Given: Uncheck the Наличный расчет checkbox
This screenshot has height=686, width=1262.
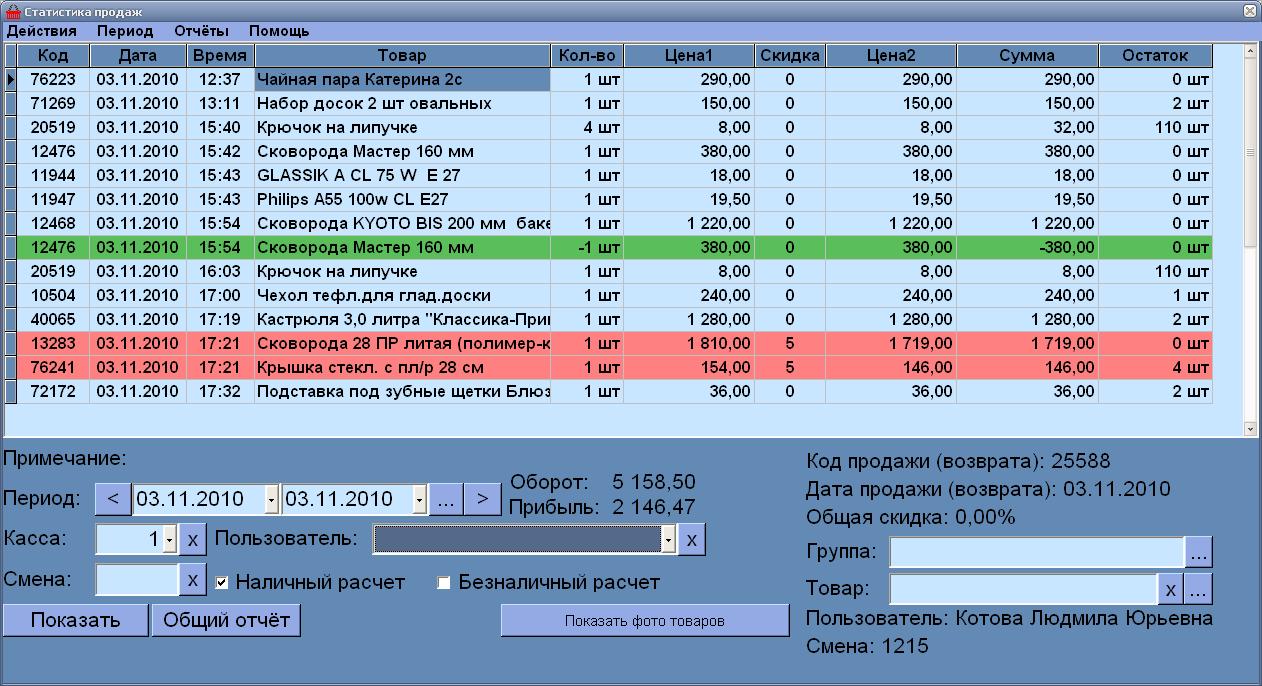Looking at the screenshot, I should [222, 582].
